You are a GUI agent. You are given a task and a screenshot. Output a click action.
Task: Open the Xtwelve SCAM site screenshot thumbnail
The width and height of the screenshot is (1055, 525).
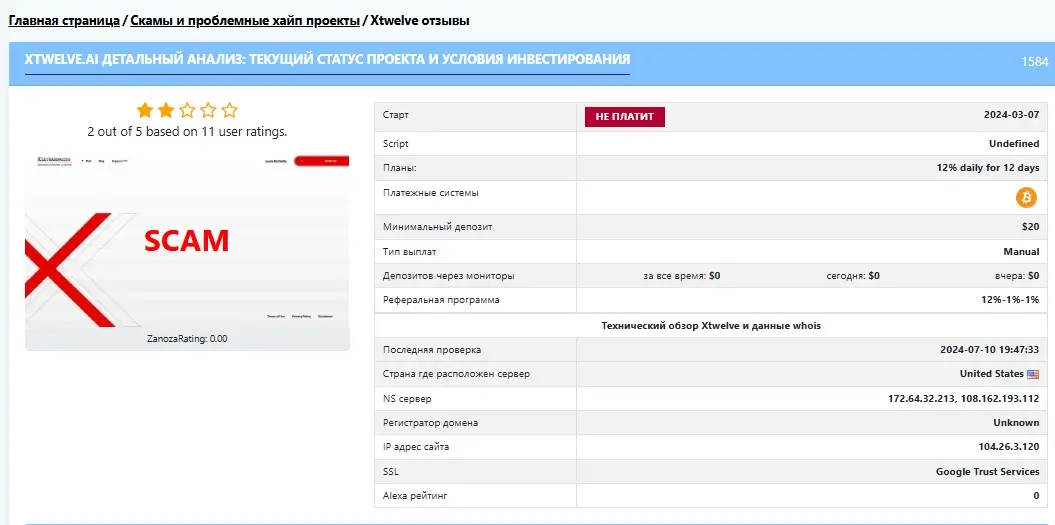click(x=187, y=240)
